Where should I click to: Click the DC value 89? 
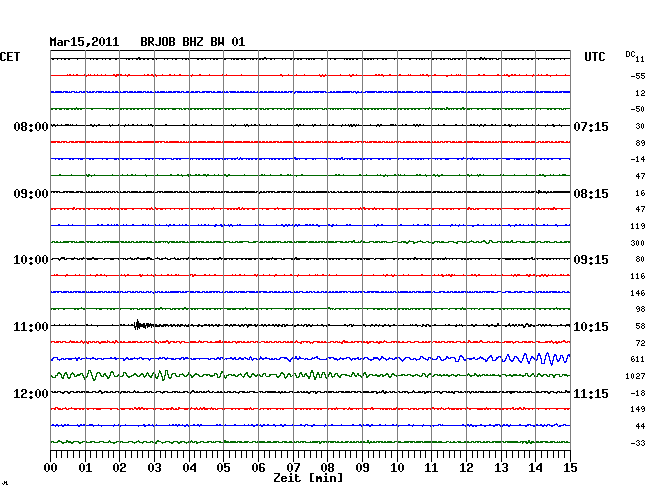pos(640,143)
